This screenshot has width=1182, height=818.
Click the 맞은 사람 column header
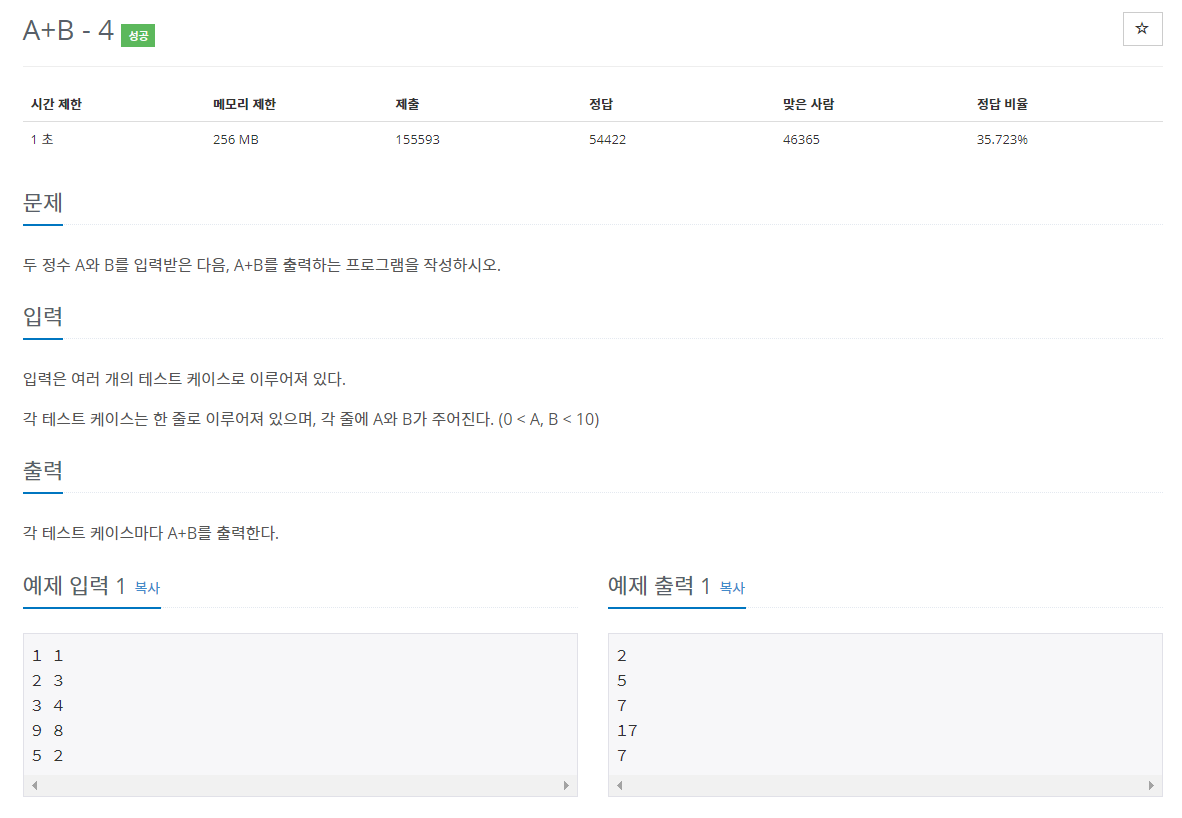[x=808, y=104]
